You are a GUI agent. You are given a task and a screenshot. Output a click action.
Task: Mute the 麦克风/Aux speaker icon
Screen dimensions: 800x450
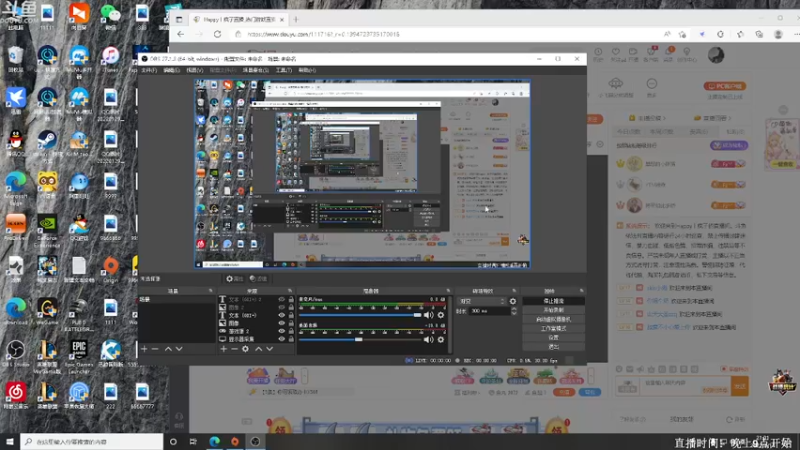[x=428, y=315]
